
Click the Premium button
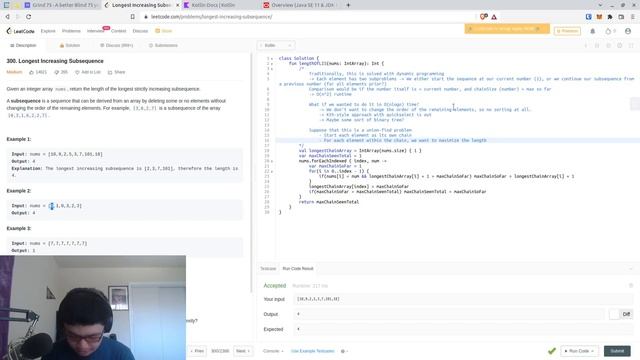567,31
